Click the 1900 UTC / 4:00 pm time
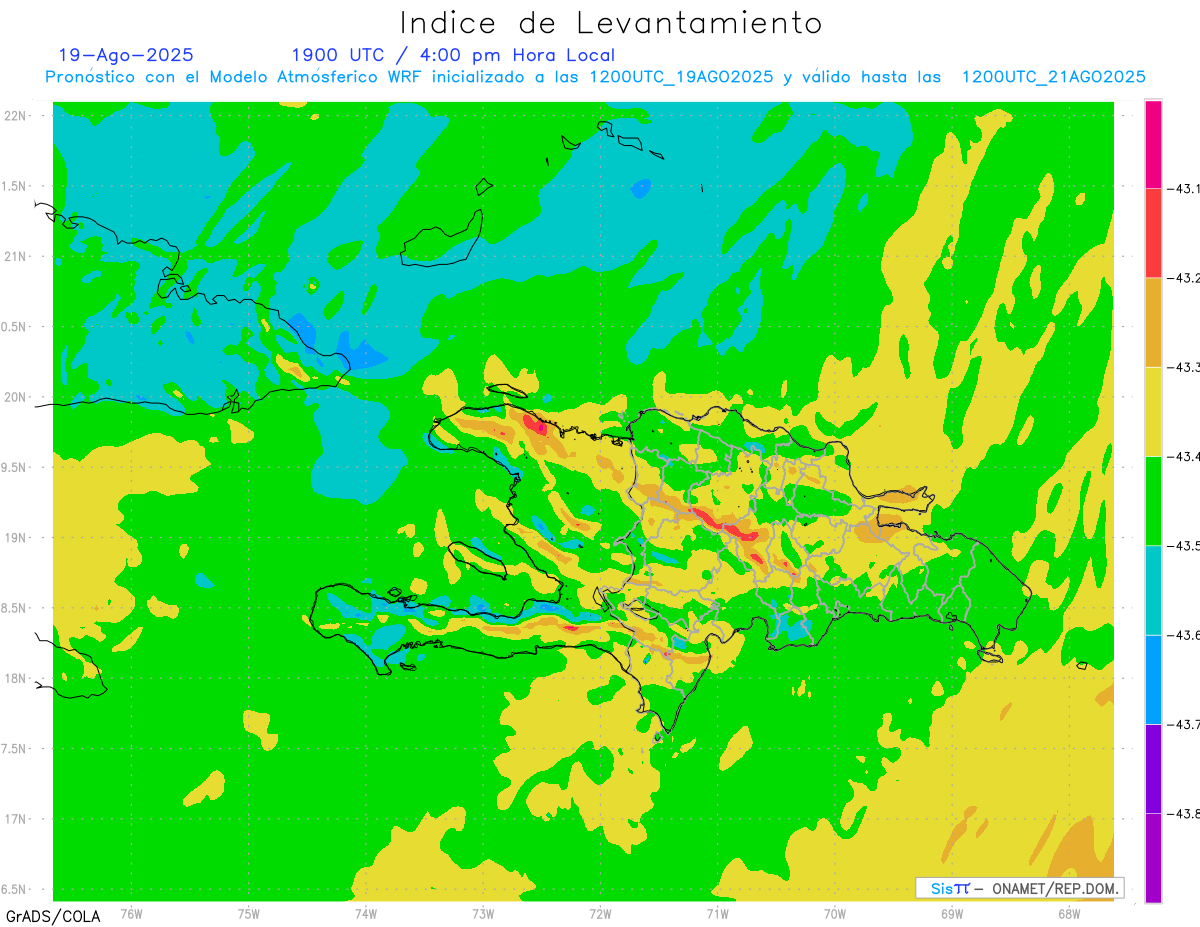Screen dimensions: 1200x927 [x=453, y=55]
